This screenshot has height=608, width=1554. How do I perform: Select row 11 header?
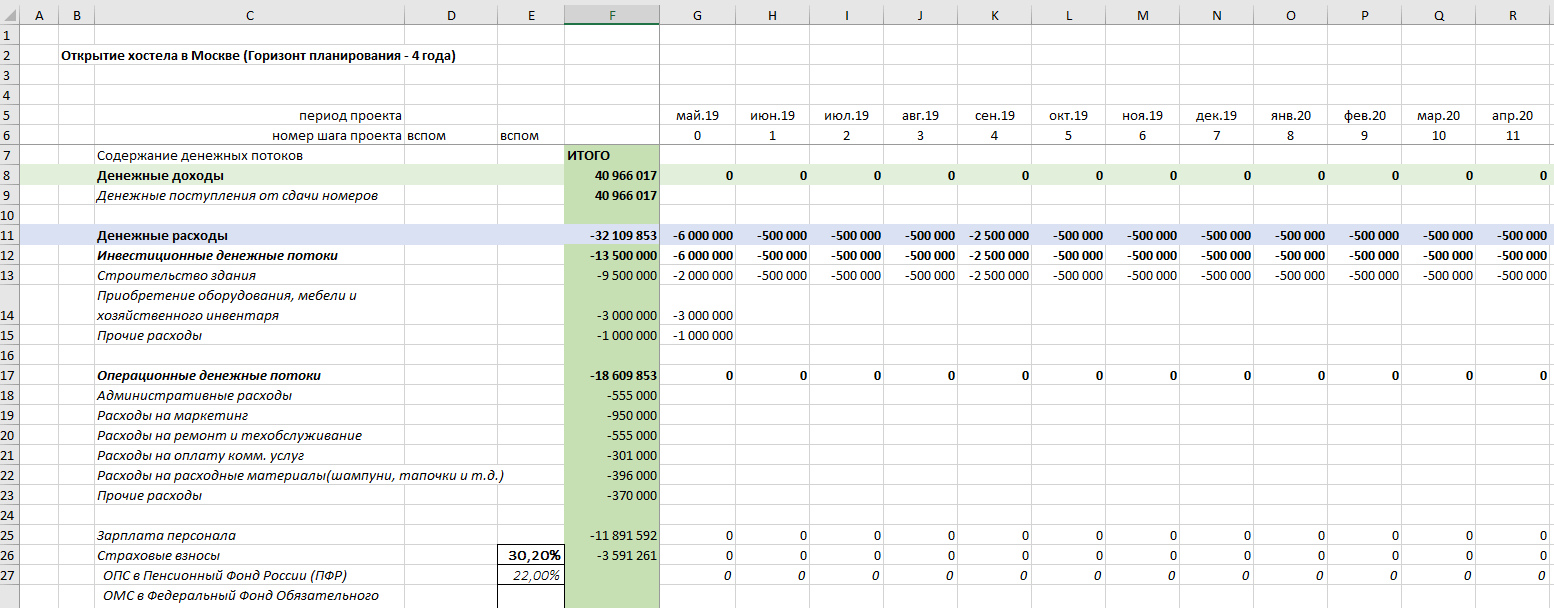tap(9, 235)
